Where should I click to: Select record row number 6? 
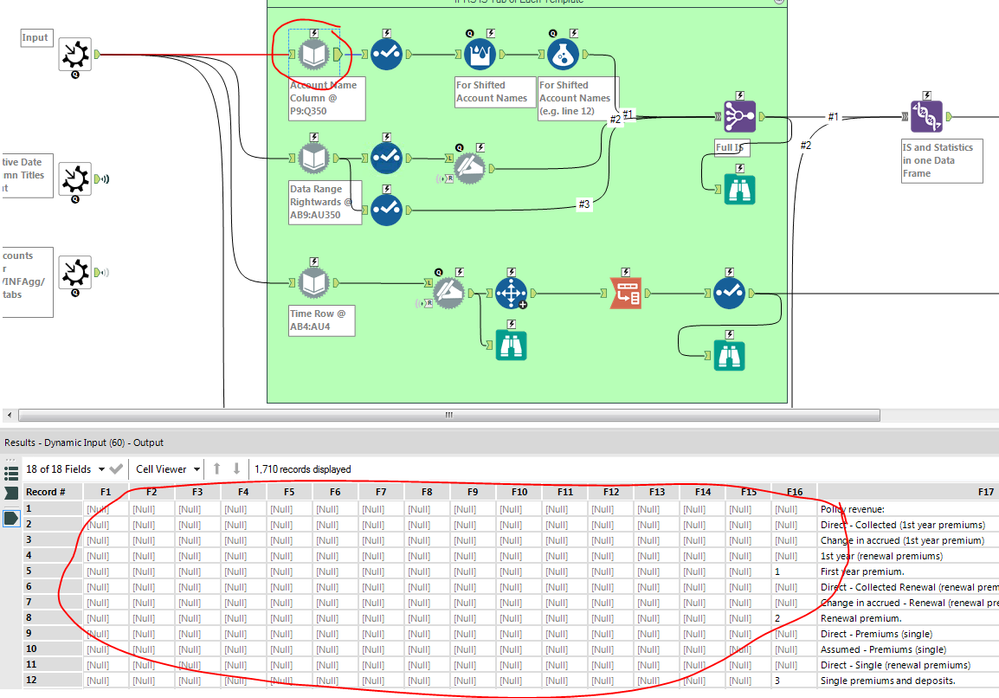(x=52, y=587)
